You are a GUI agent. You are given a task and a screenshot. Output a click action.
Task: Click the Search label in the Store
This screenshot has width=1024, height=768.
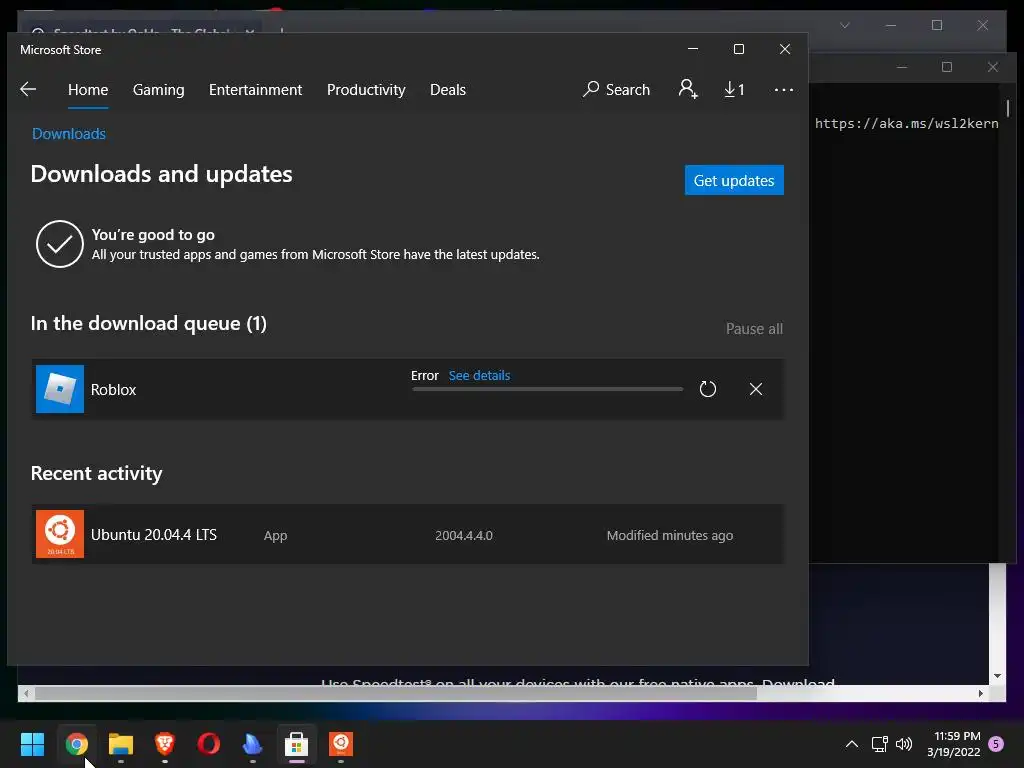click(628, 90)
